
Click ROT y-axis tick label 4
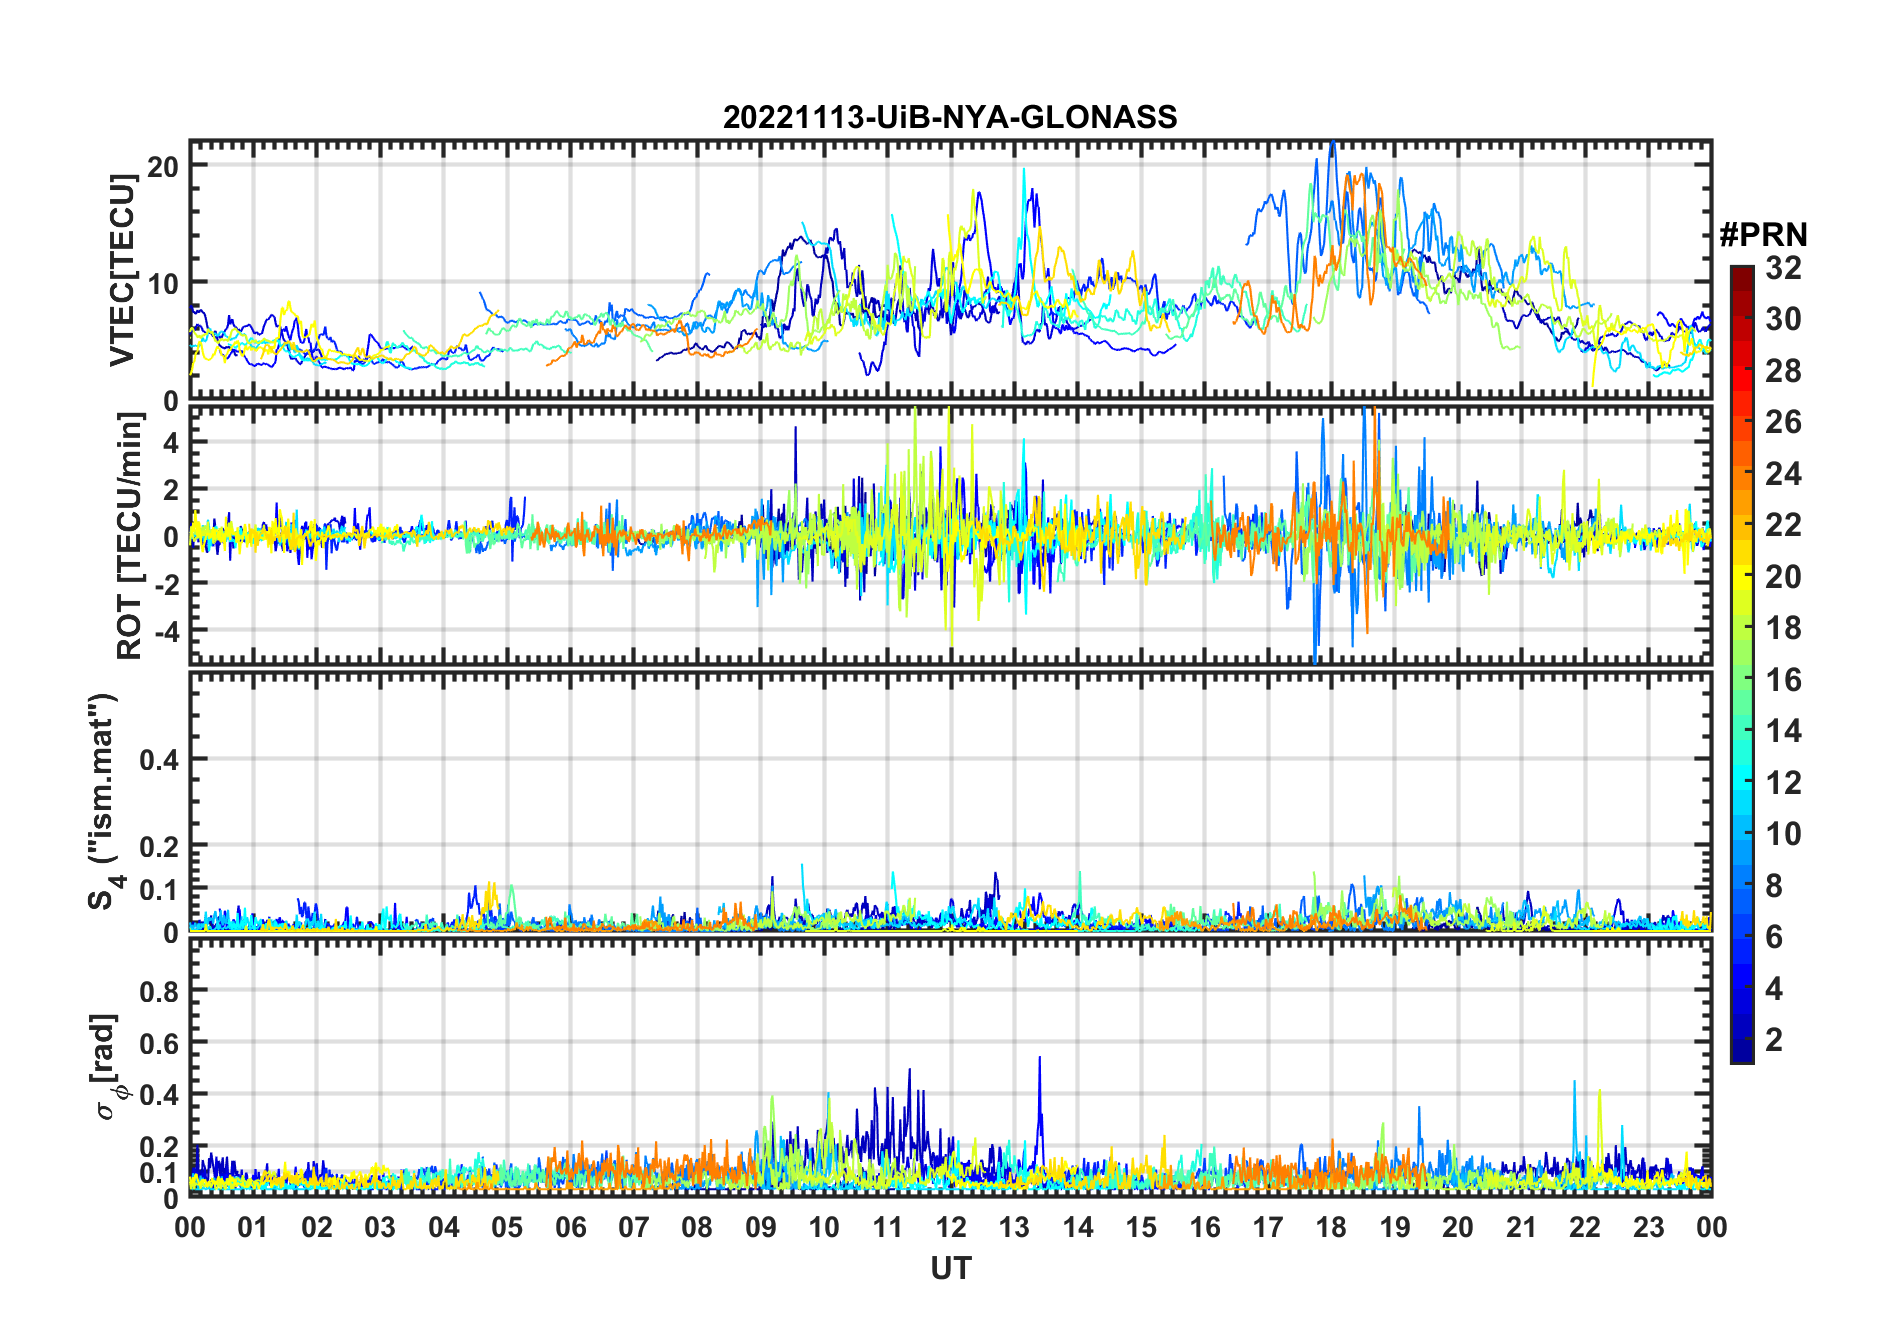[171, 443]
